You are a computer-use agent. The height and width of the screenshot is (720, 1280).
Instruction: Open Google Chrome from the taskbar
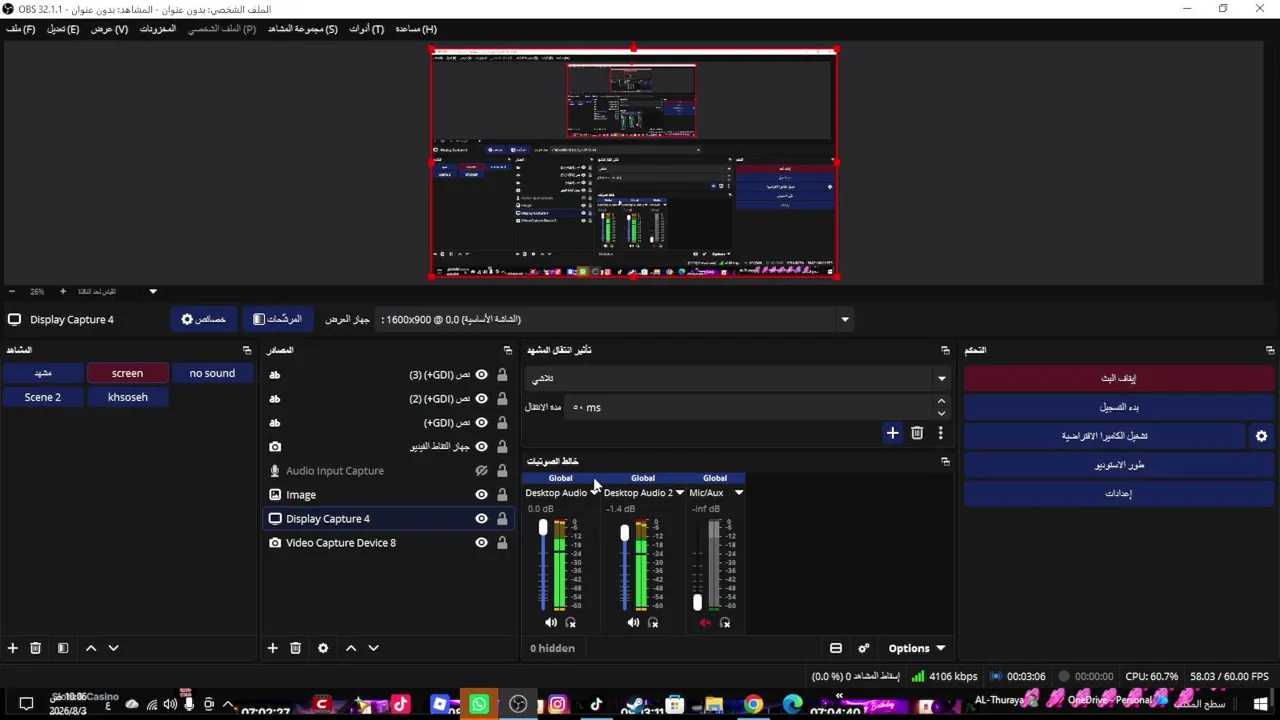(x=753, y=705)
